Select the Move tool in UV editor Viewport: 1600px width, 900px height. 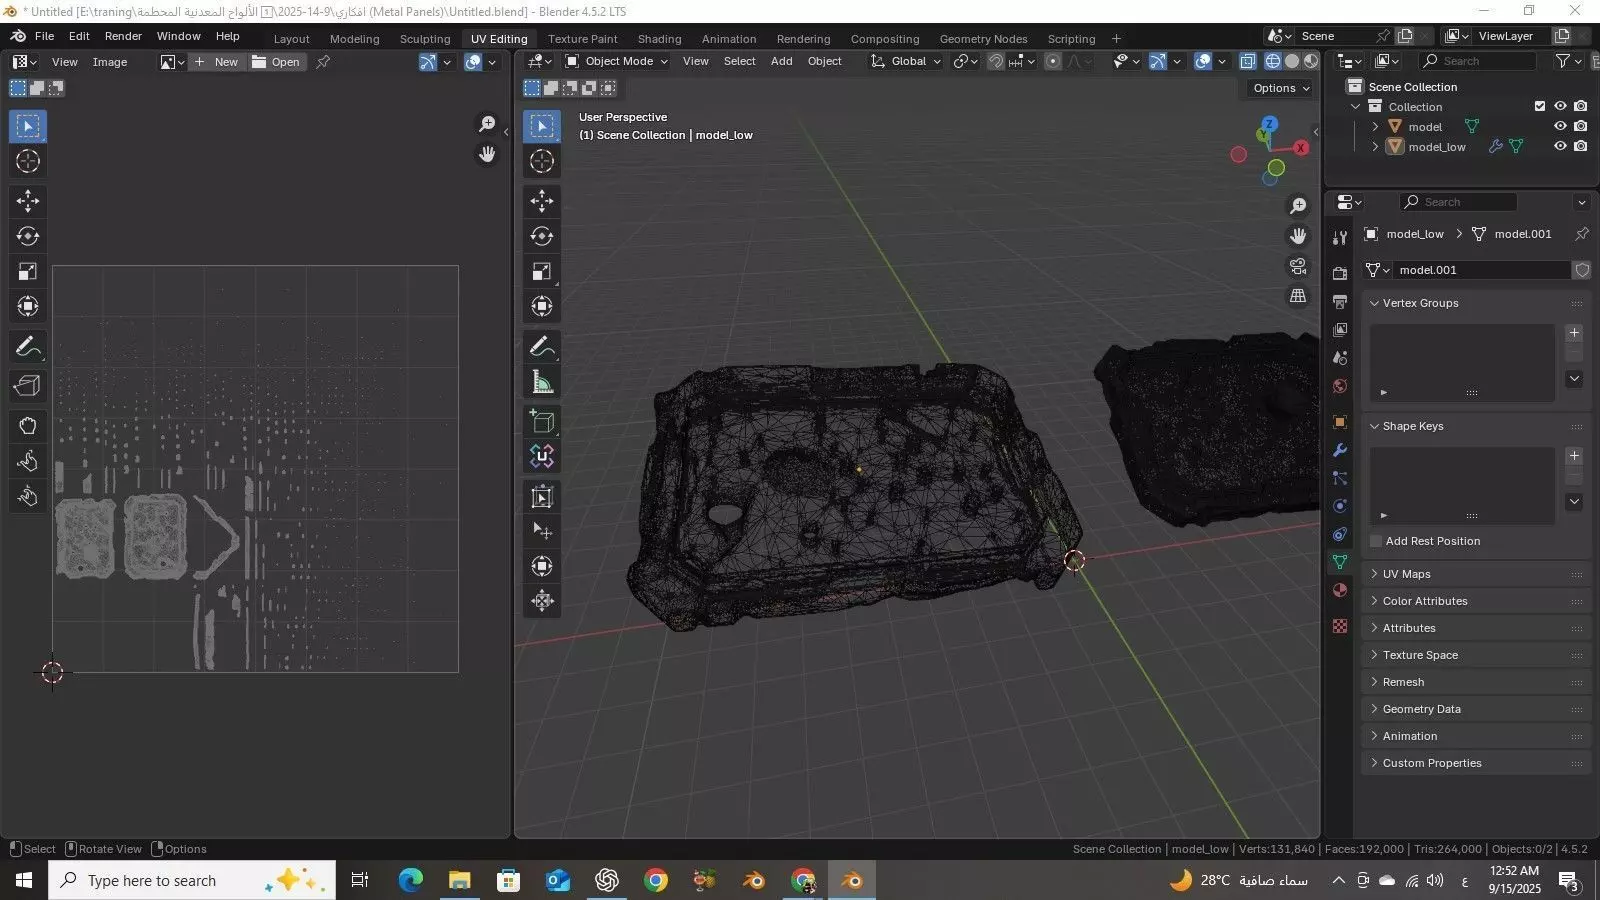click(x=28, y=201)
